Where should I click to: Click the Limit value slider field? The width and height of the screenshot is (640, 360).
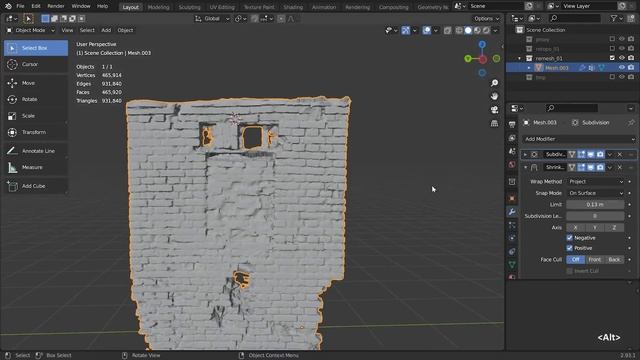point(595,204)
